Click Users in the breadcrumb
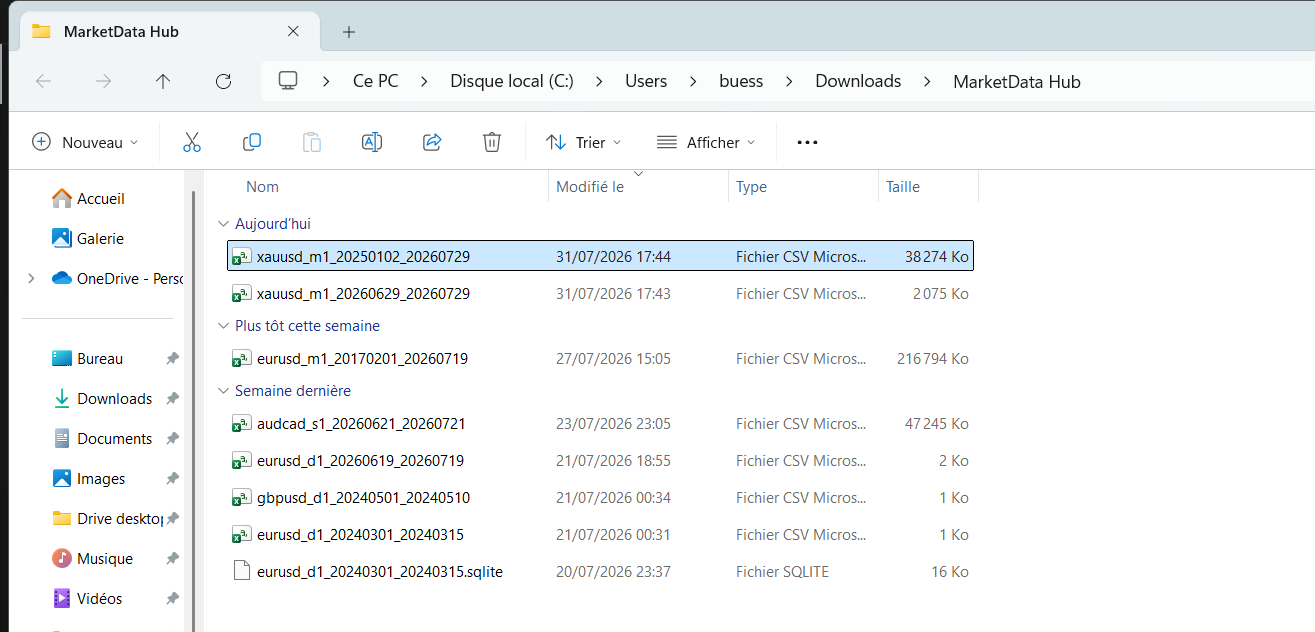The image size is (1315, 632). [646, 81]
